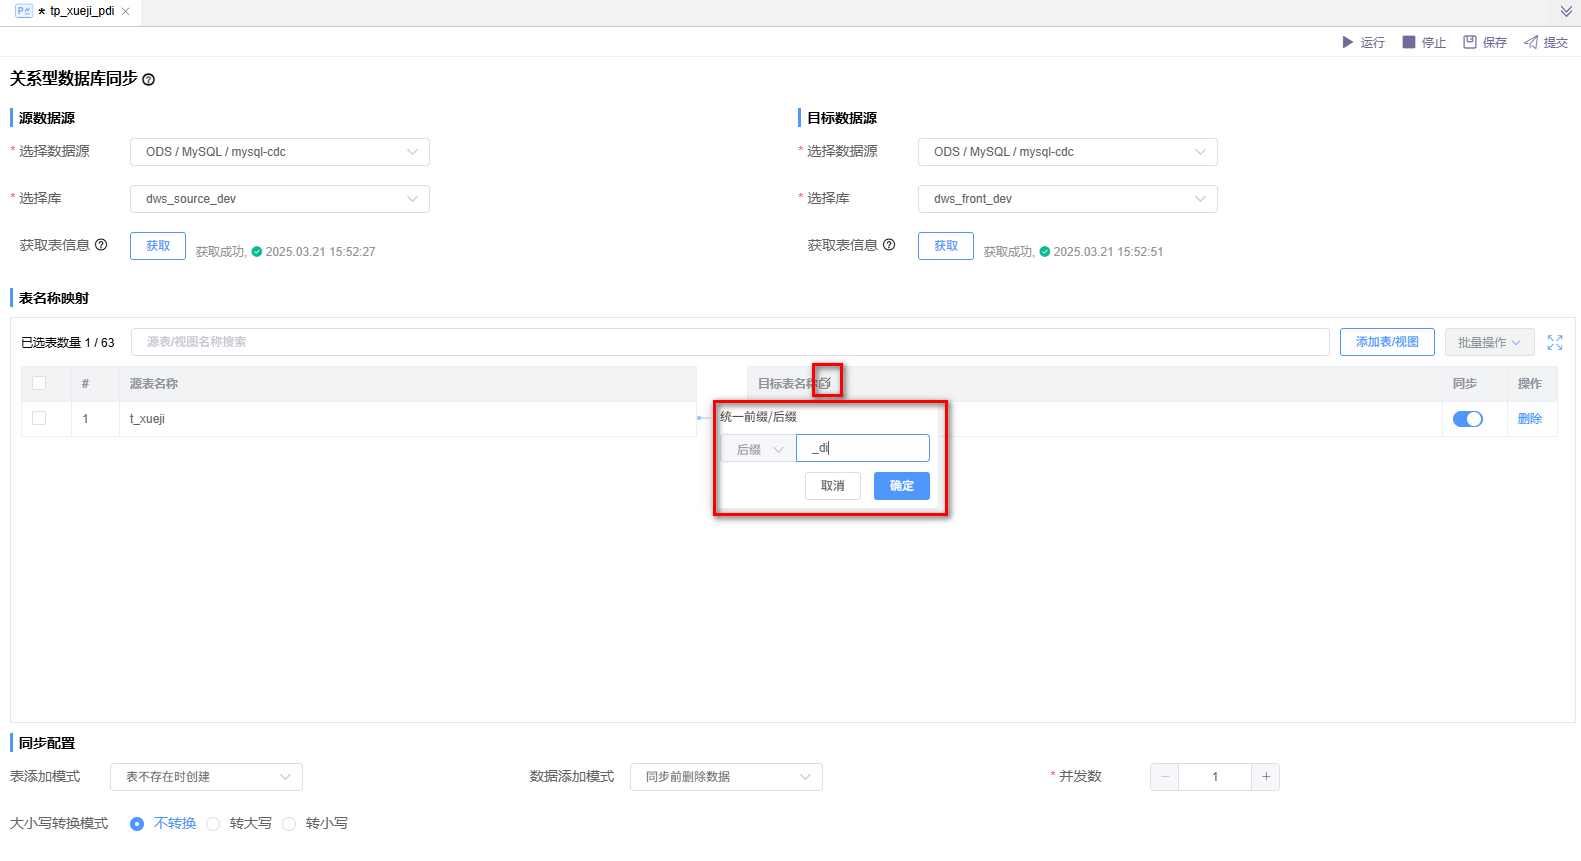
Task: Click the 确定 confirm button in popup
Action: point(901,486)
